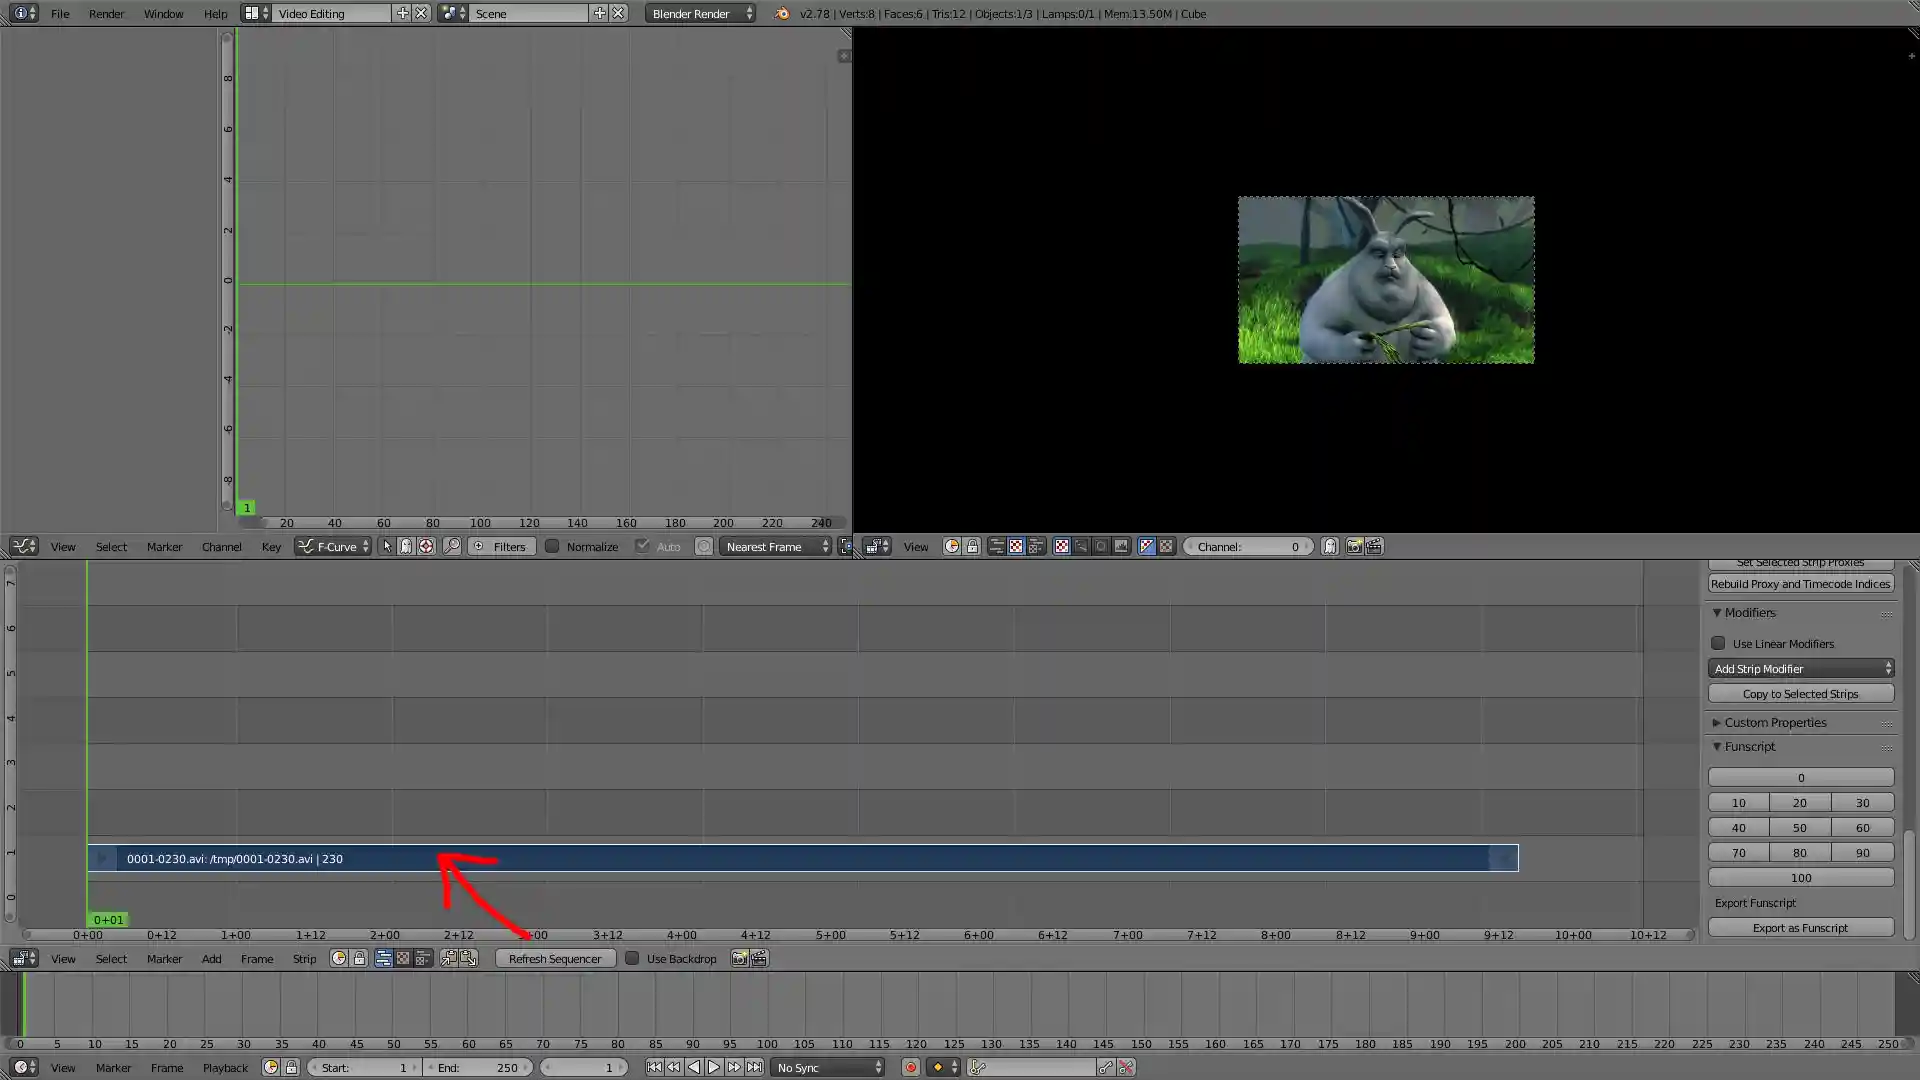Screen dimensions: 1920x1080
Task: Open the Render menu
Action: (106, 14)
